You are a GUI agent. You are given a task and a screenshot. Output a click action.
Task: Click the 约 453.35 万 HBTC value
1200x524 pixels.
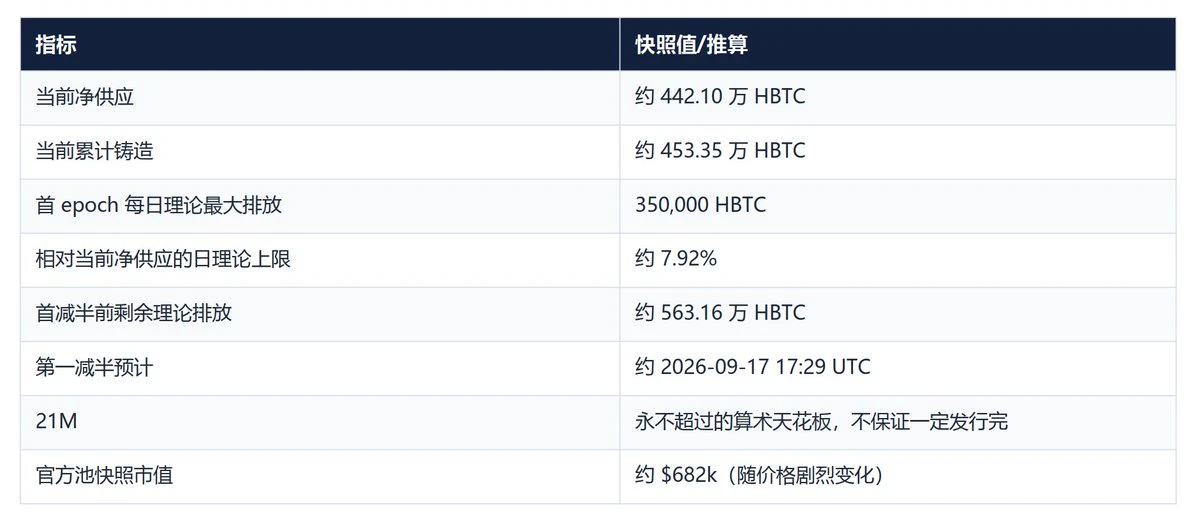pos(720,151)
